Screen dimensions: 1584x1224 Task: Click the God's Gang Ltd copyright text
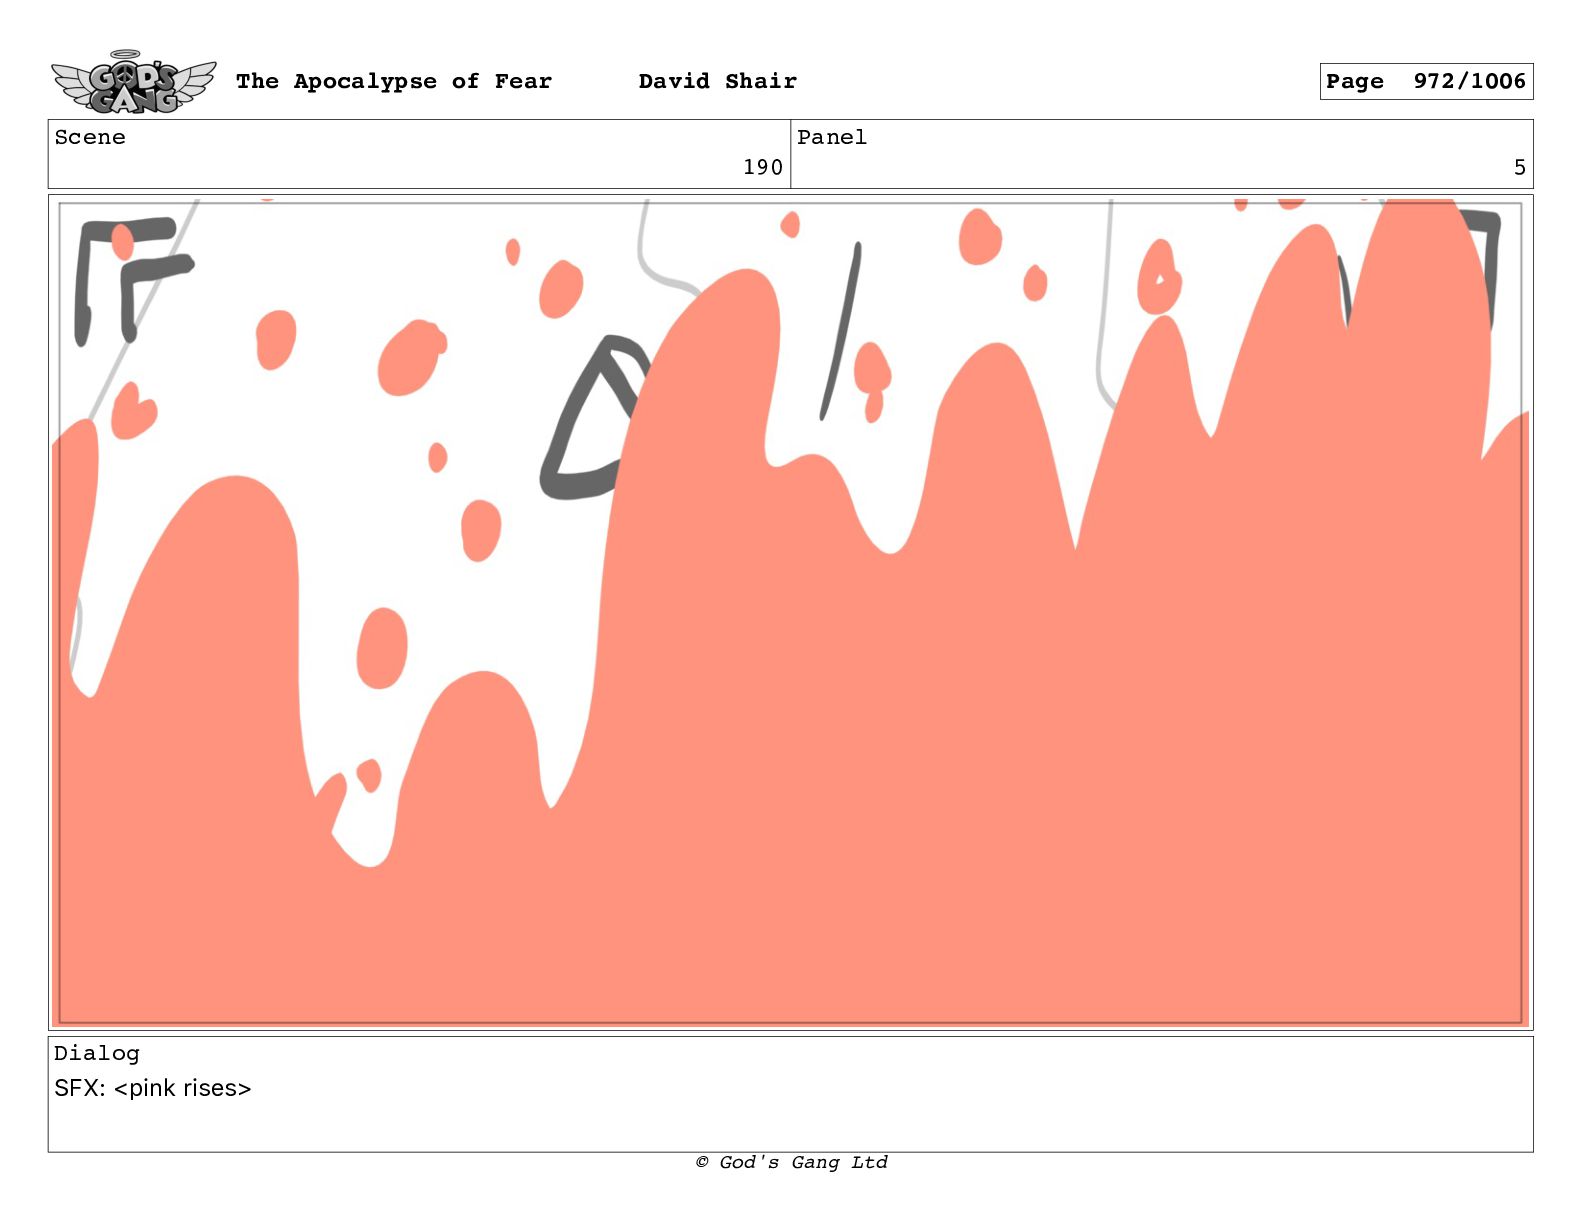click(x=791, y=1162)
